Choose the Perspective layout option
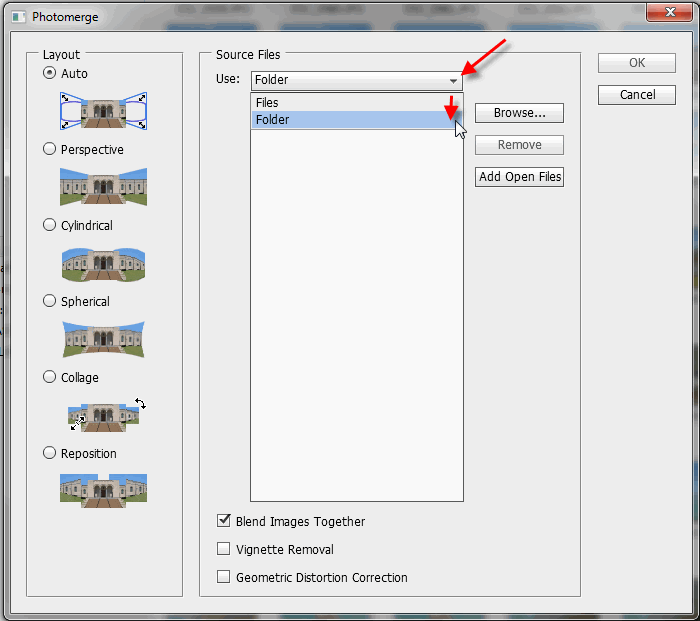Viewport: 700px width, 621px height. 50,149
